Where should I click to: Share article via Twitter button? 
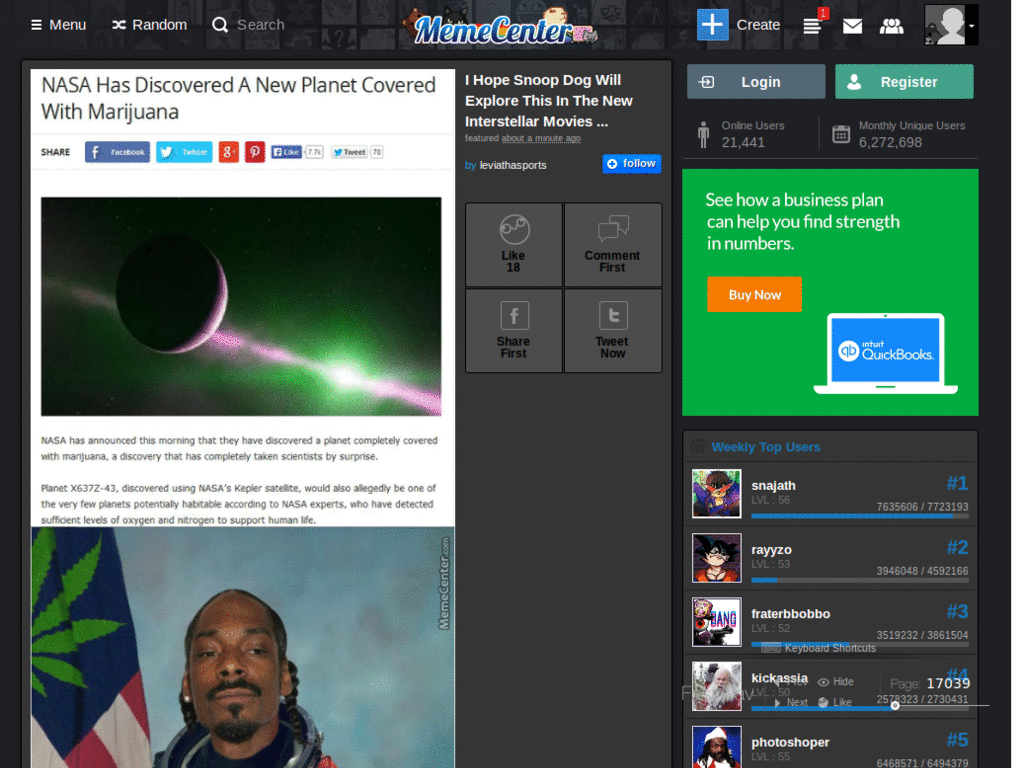(184, 152)
